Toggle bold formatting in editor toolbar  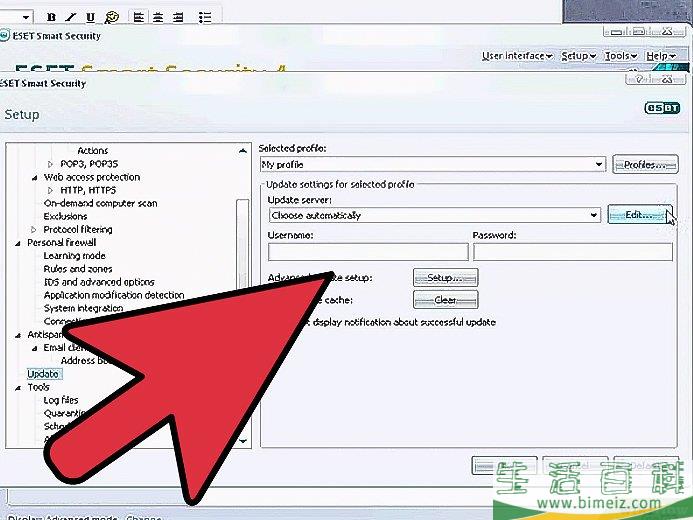51,17
